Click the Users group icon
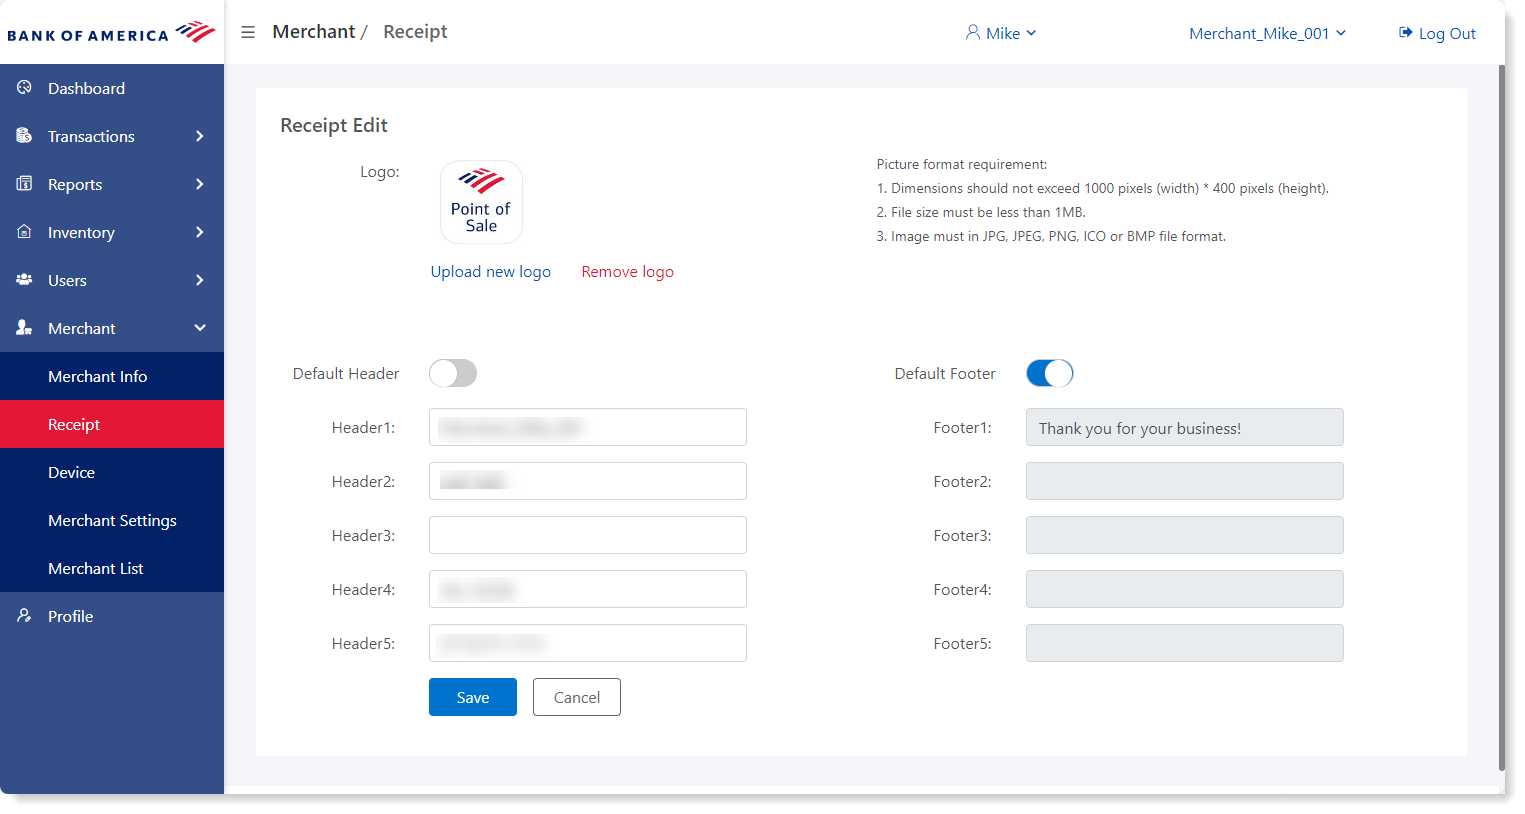Image resolution: width=1525 pixels, height=814 pixels. [24, 279]
